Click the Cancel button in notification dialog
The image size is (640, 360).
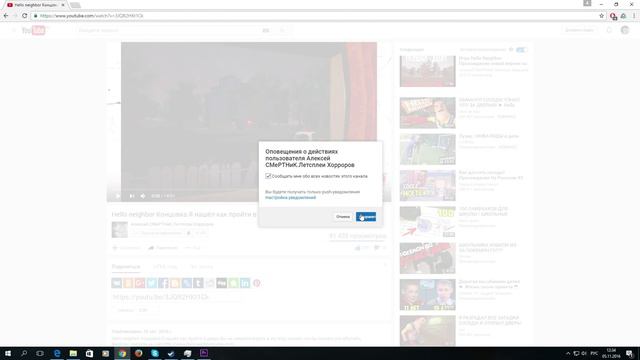343,217
